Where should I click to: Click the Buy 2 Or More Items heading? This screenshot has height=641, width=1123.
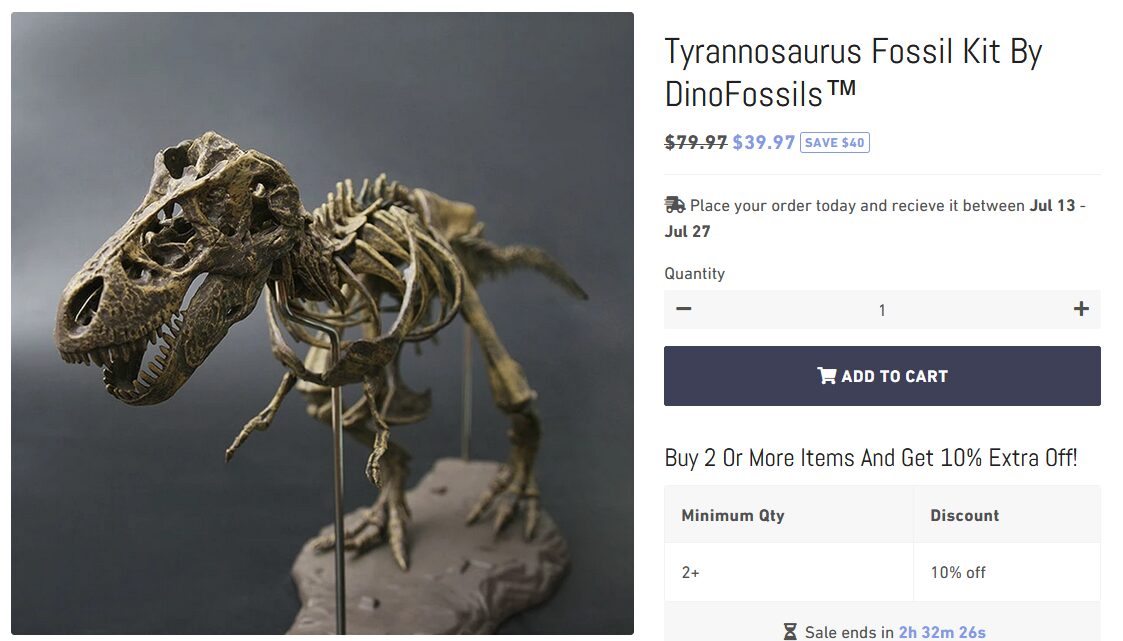click(x=871, y=458)
